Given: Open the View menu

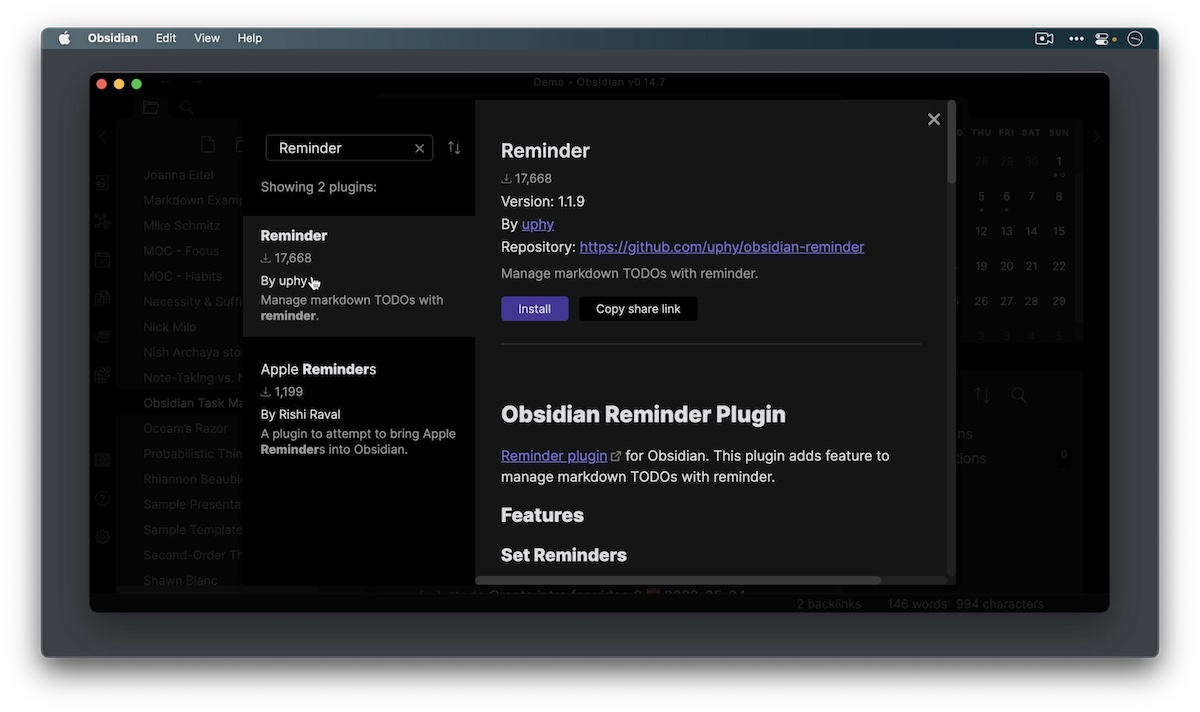Looking at the screenshot, I should (207, 38).
